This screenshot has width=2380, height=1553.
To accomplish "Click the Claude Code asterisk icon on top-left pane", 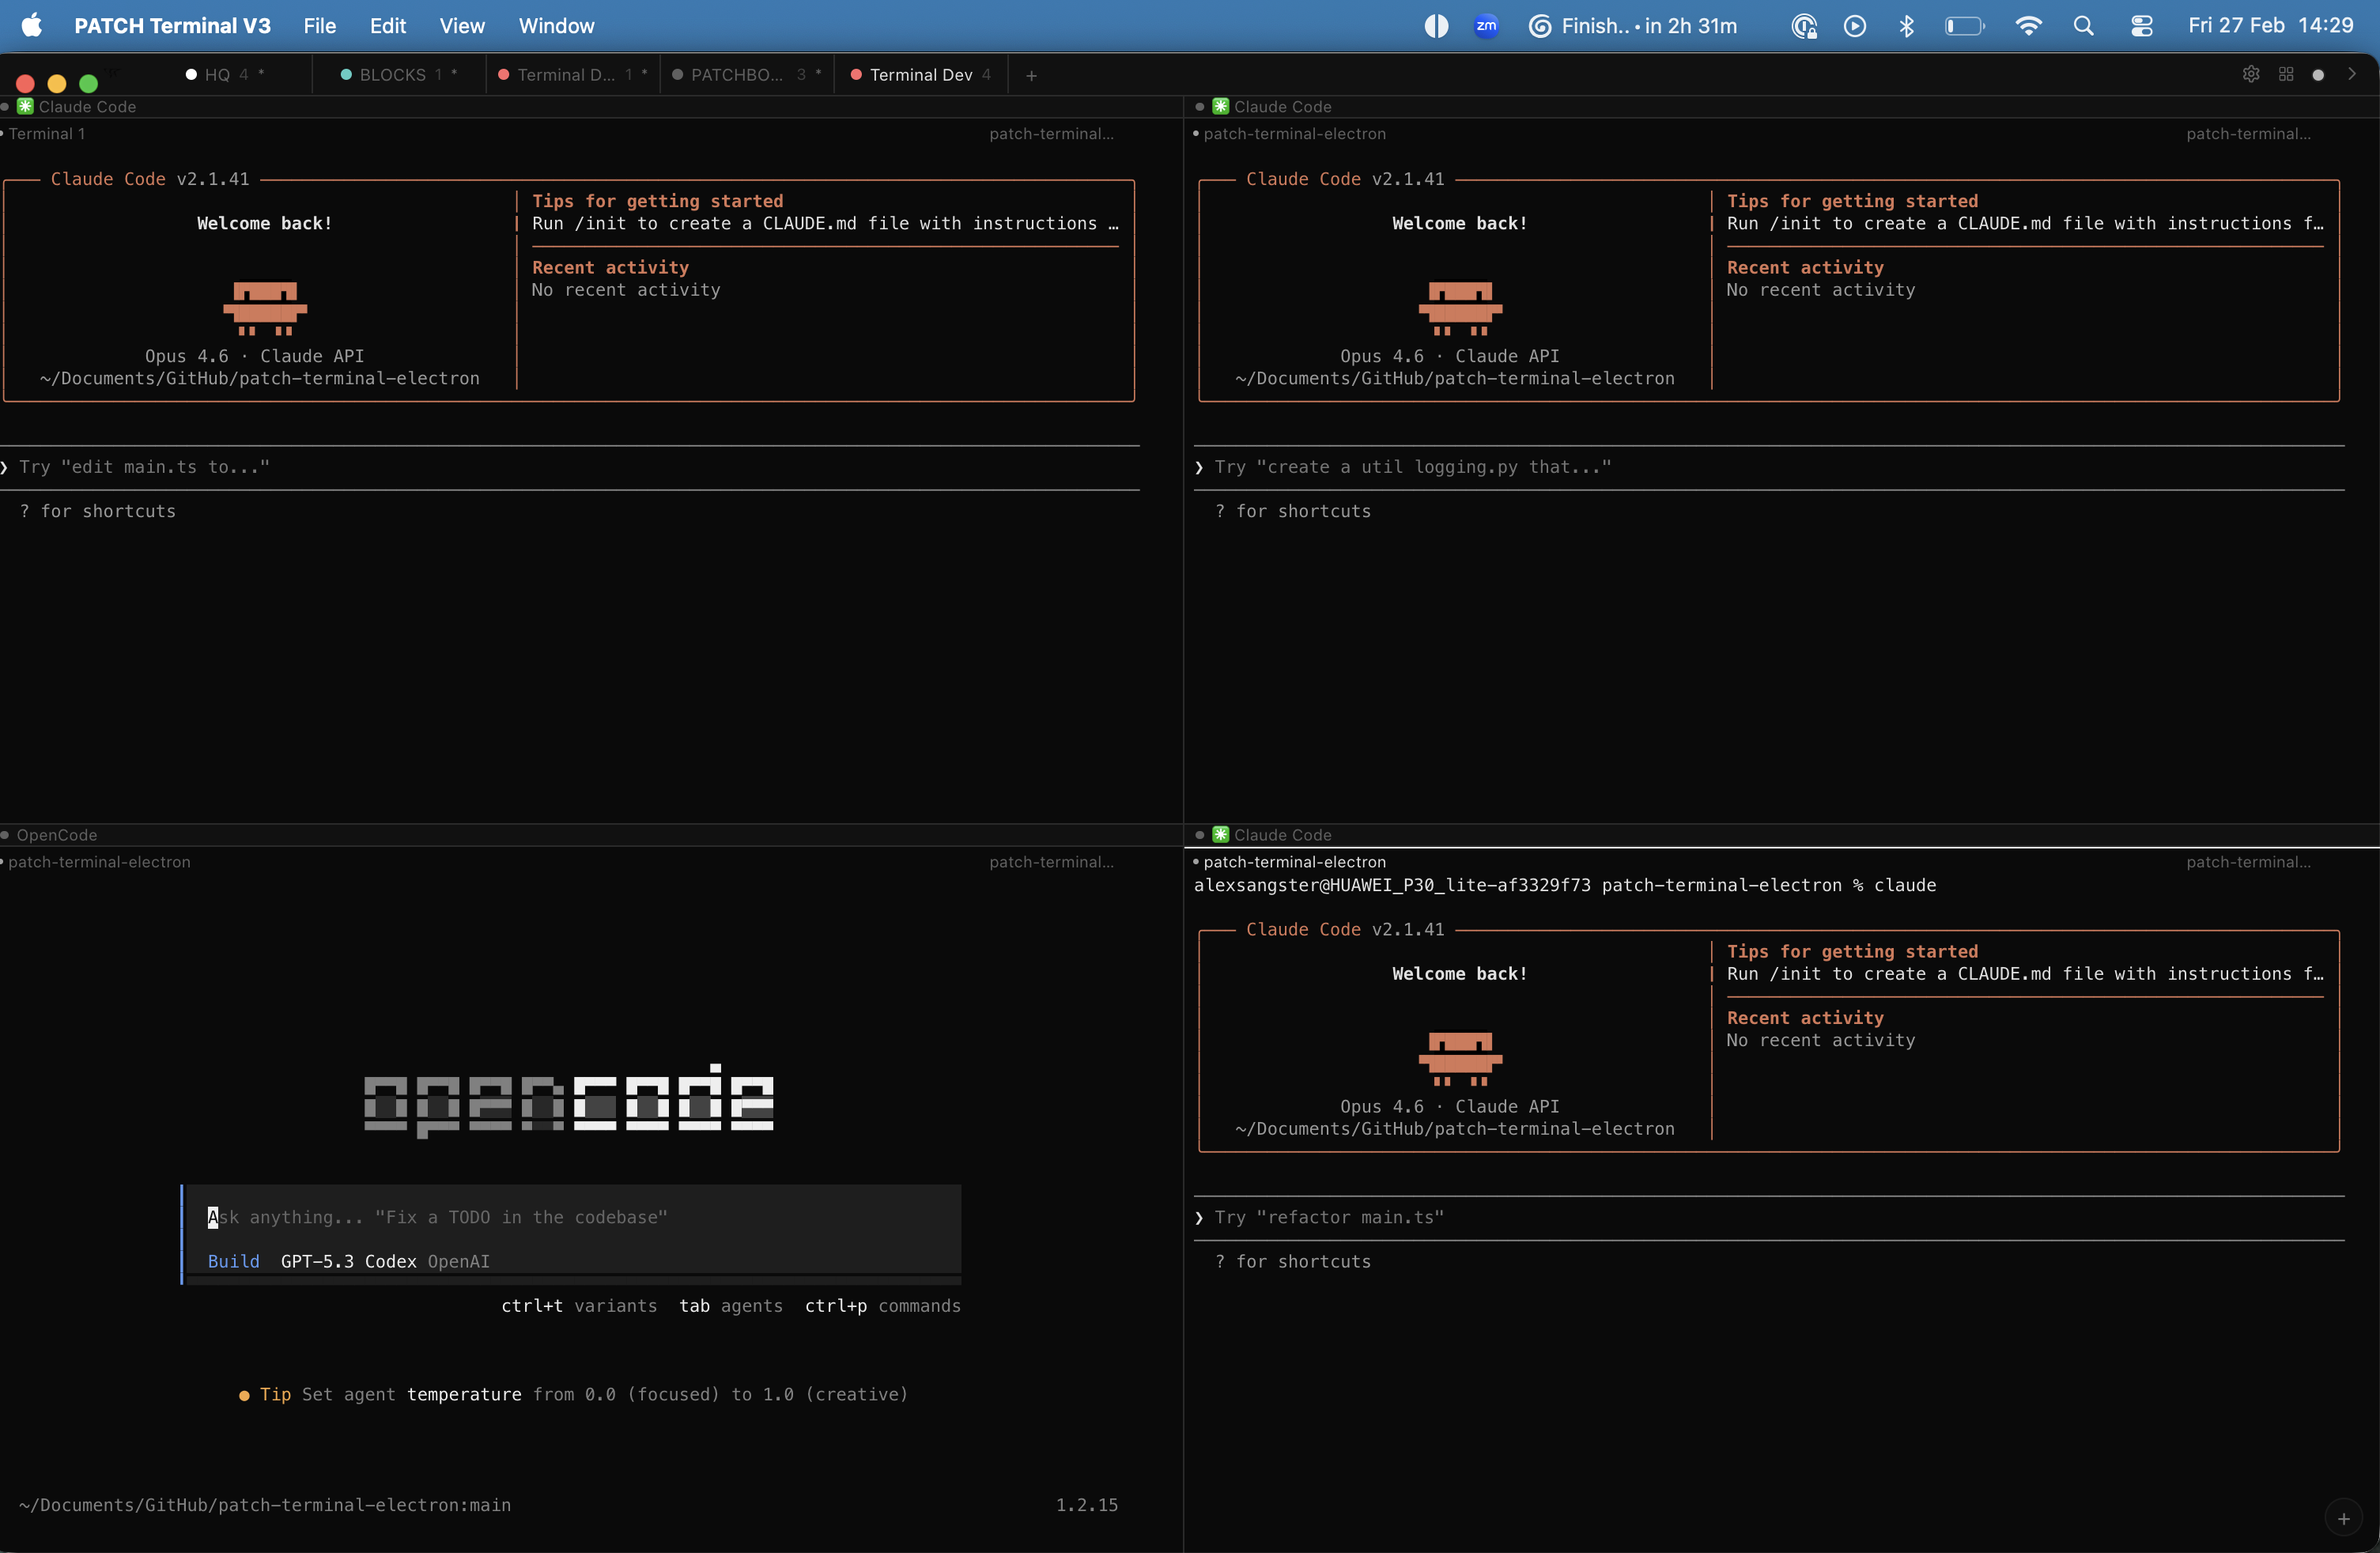I will (26, 106).
